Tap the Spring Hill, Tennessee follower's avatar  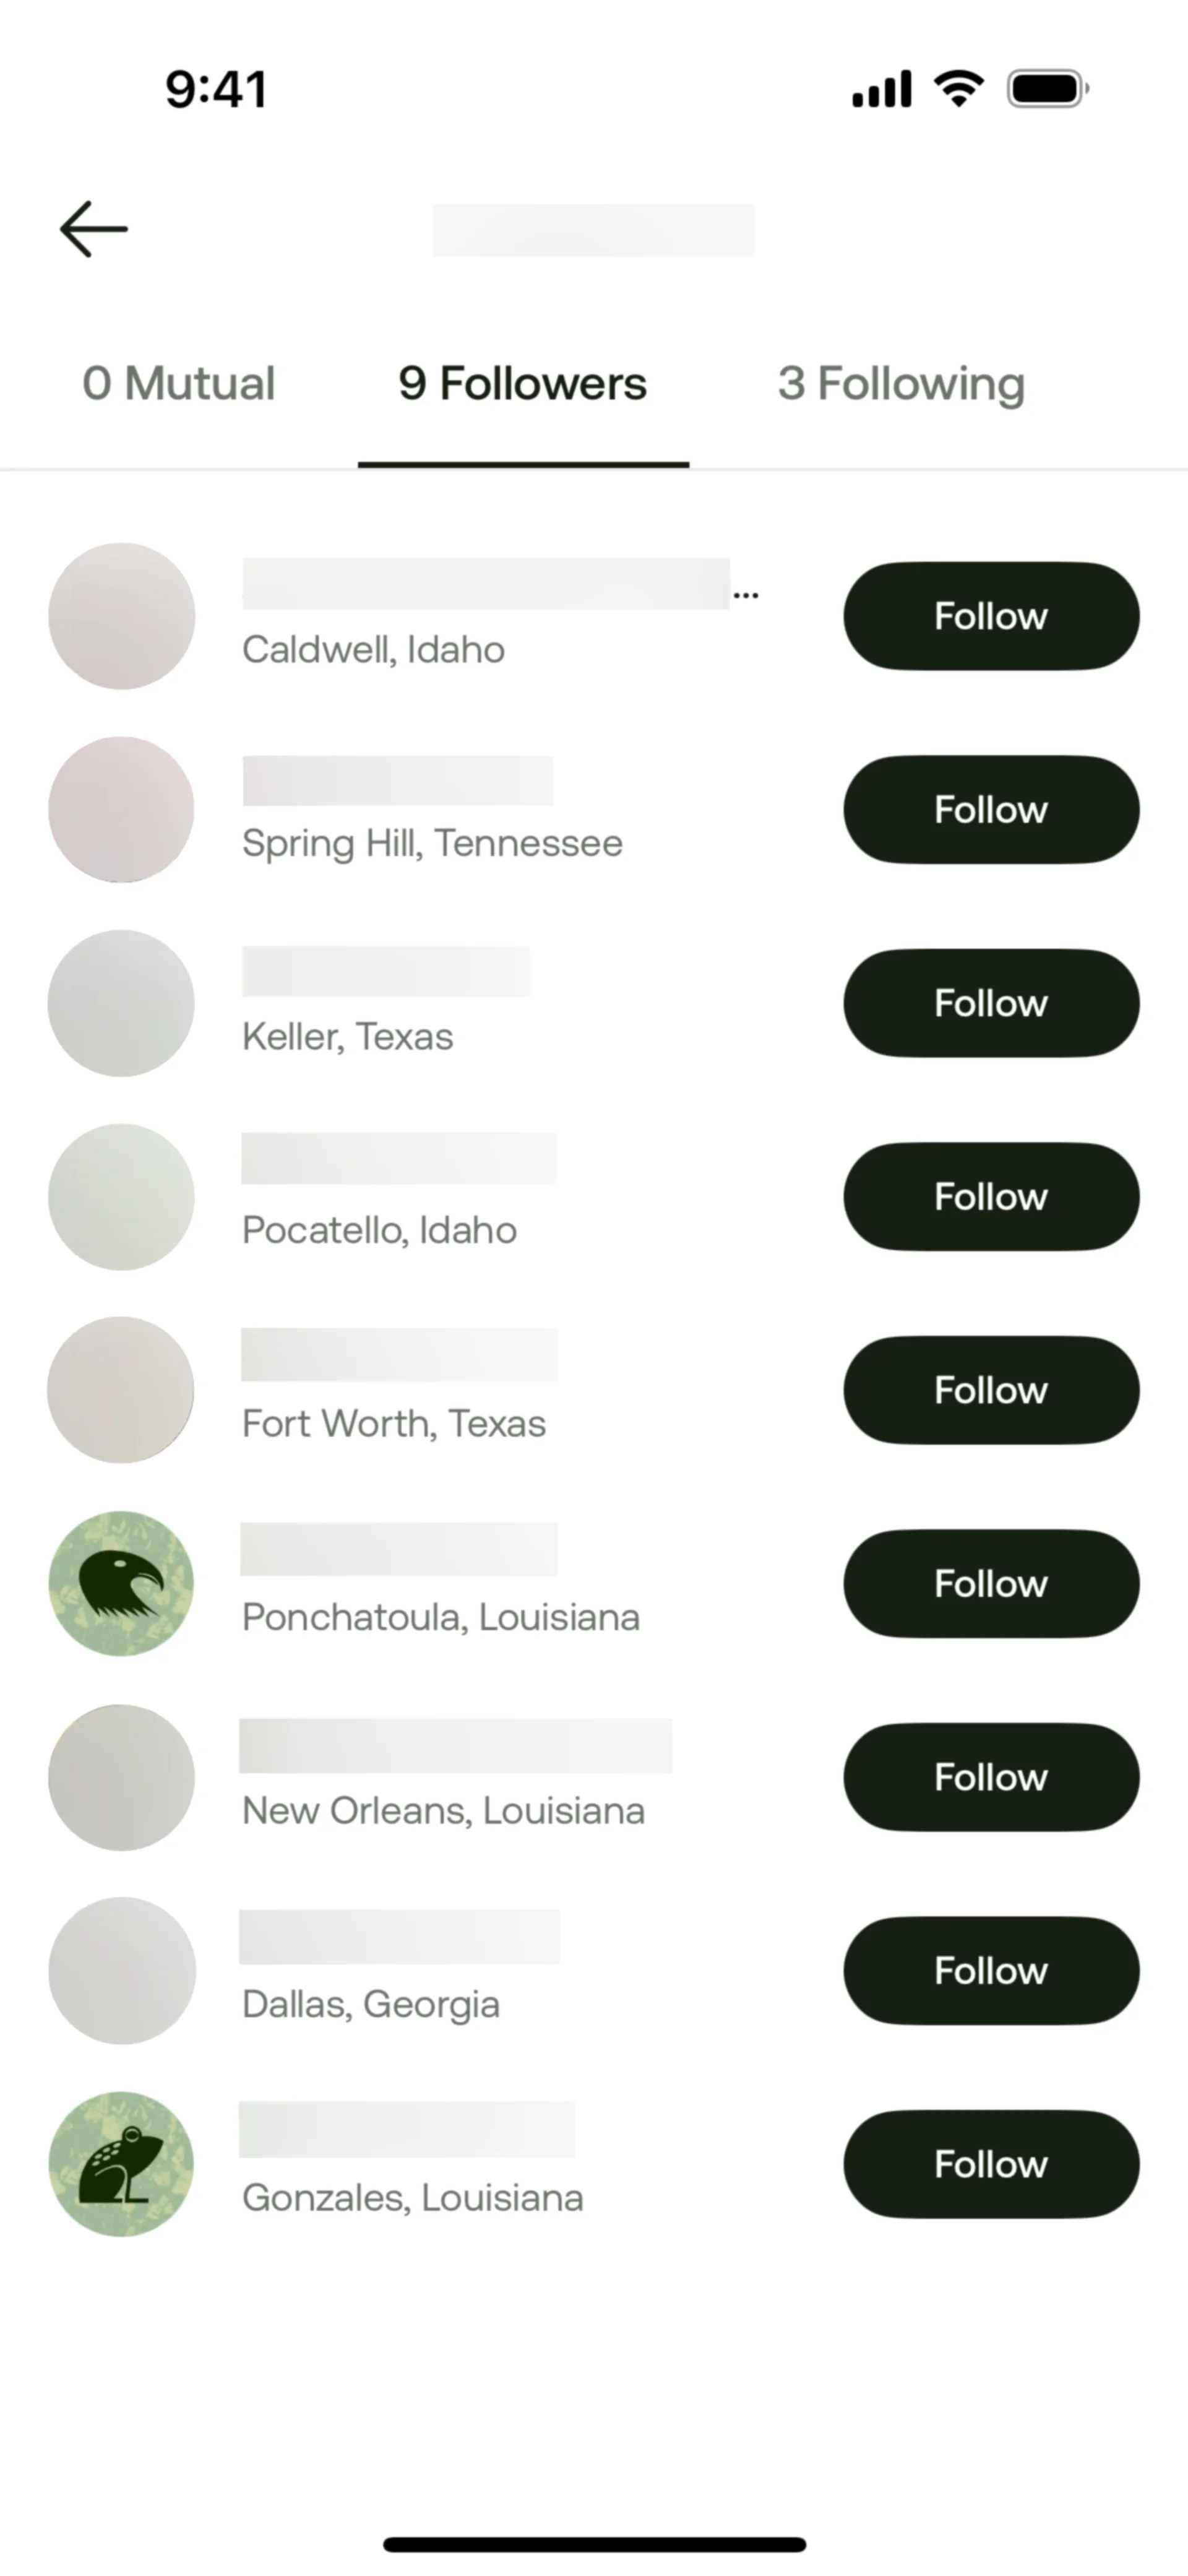121,810
